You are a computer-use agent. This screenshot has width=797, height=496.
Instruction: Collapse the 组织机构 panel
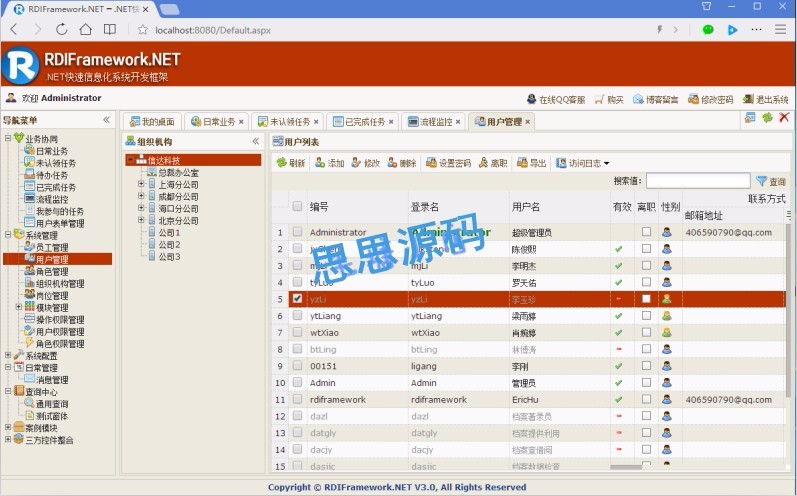coord(256,141)
